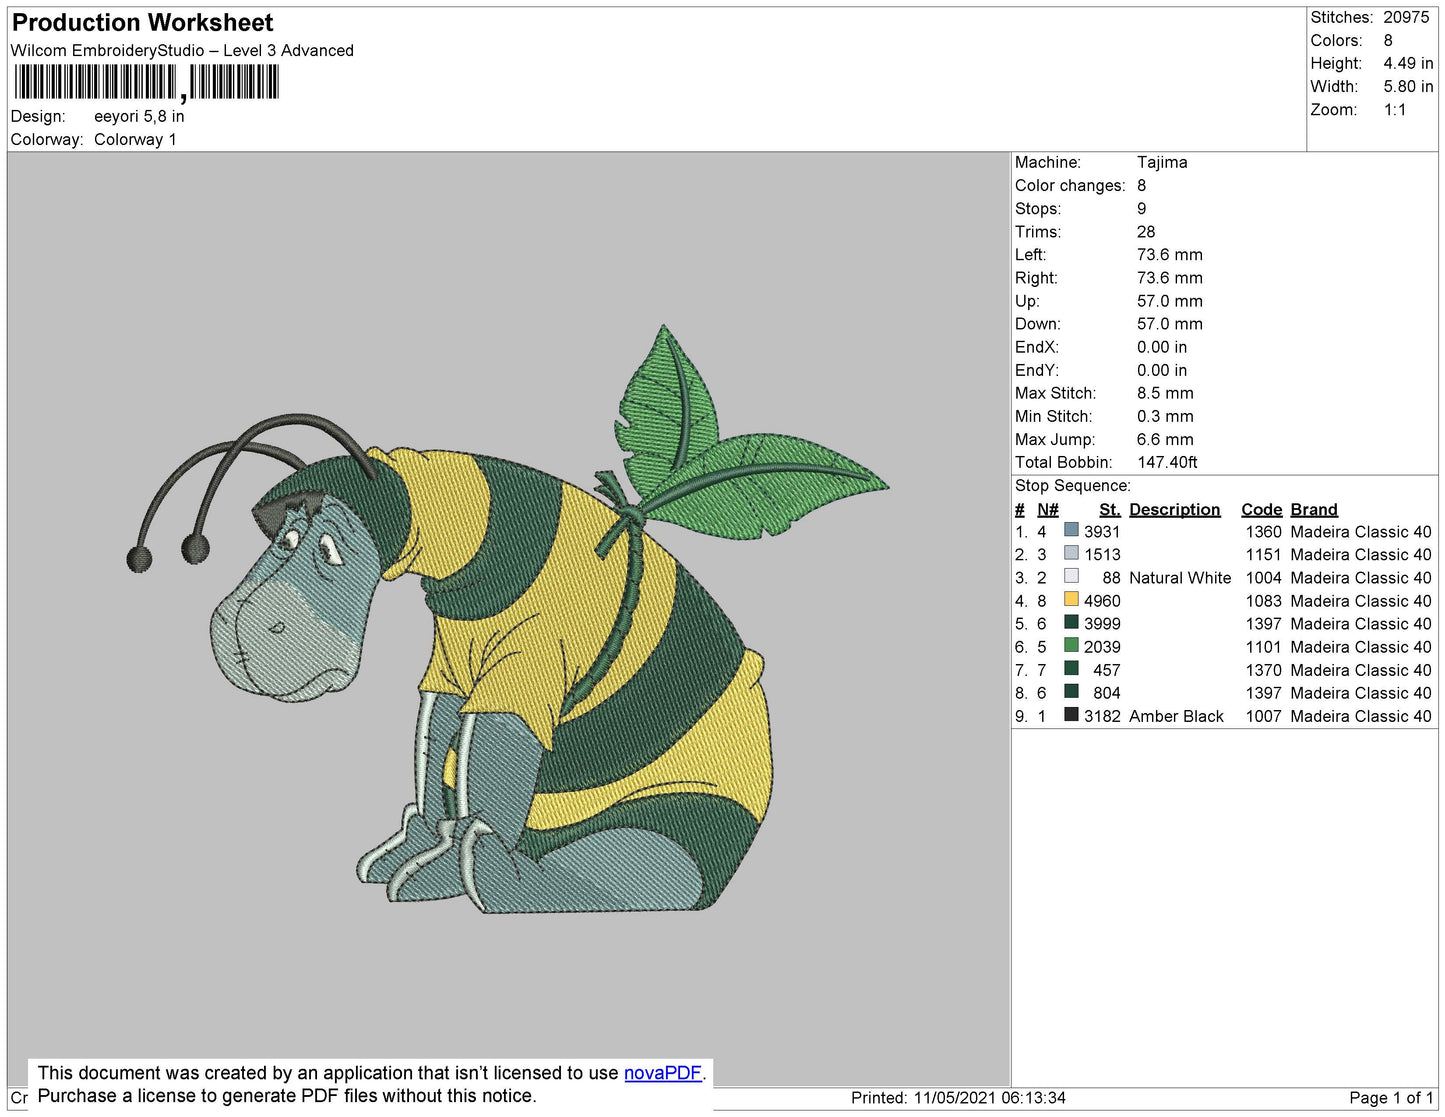The width and height of the screenshot is (1445, 1117).
Task: Select the Natural White color swatch
Action: coord(1071,577)
